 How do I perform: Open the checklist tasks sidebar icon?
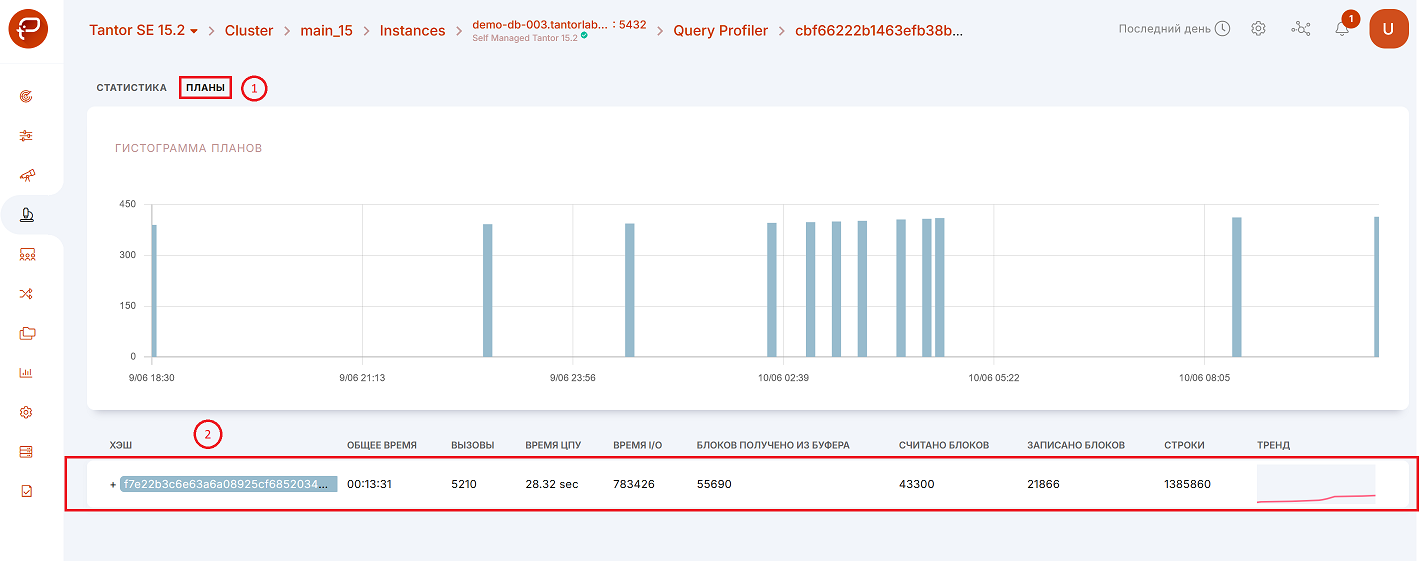tap(27, 491)
